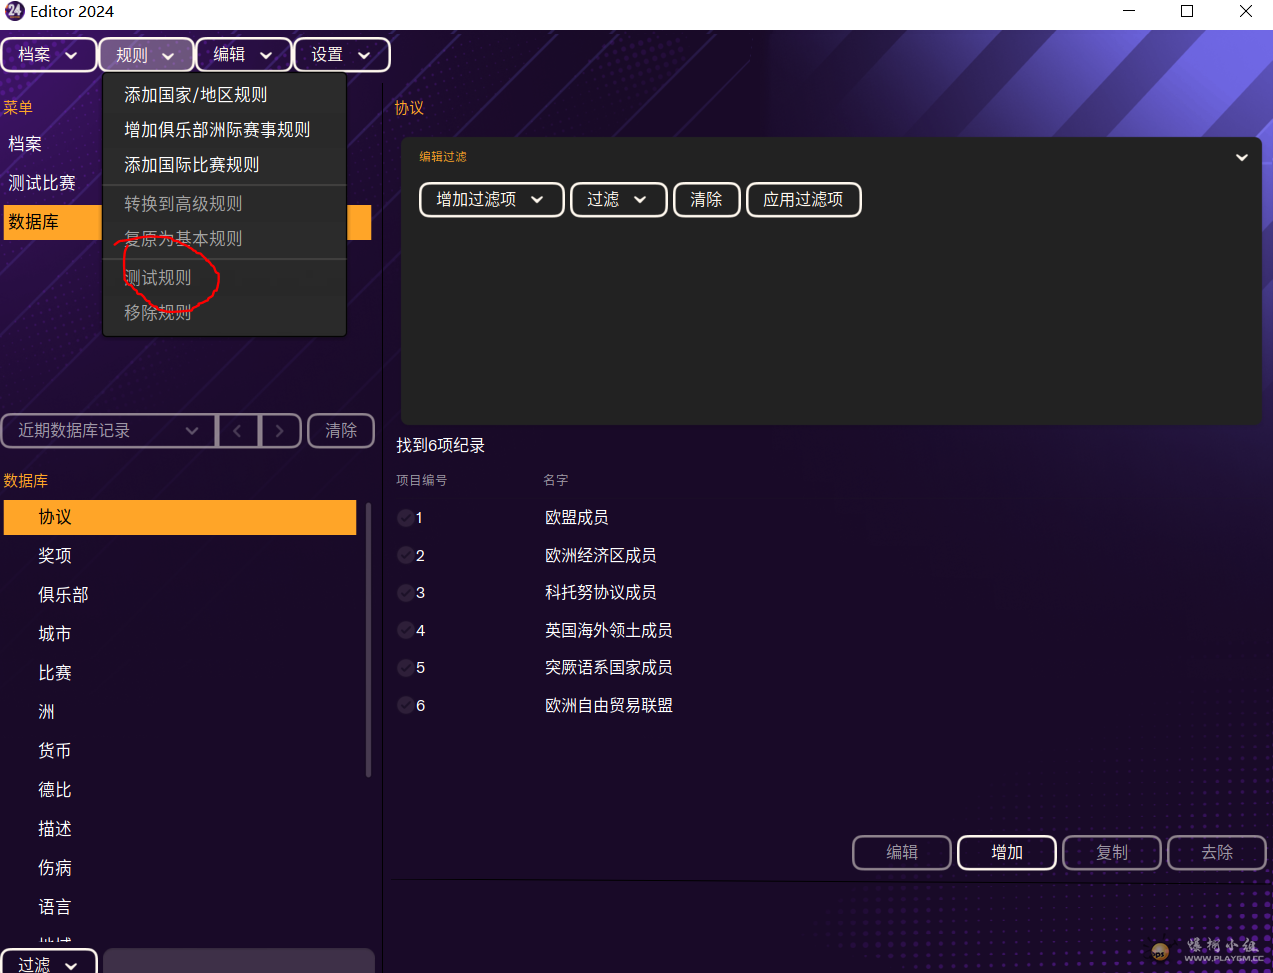Select 俱乐部 in the database list
The height and width of the screenshot is (973, 1273).
[x=63, y=595]
